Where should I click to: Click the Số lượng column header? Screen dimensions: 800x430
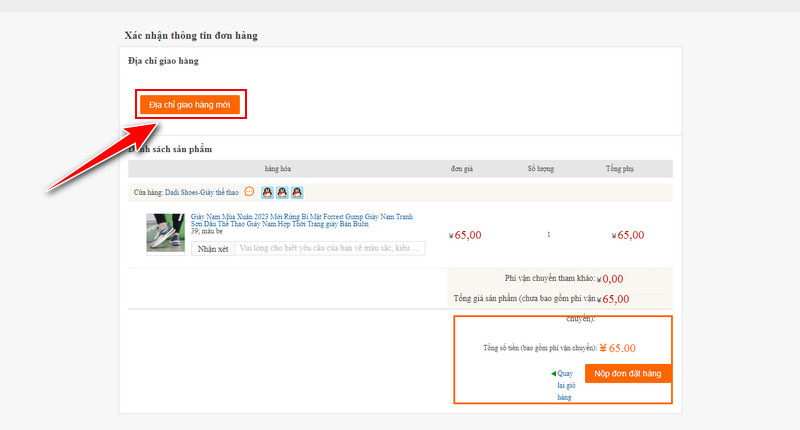(540, 169)
